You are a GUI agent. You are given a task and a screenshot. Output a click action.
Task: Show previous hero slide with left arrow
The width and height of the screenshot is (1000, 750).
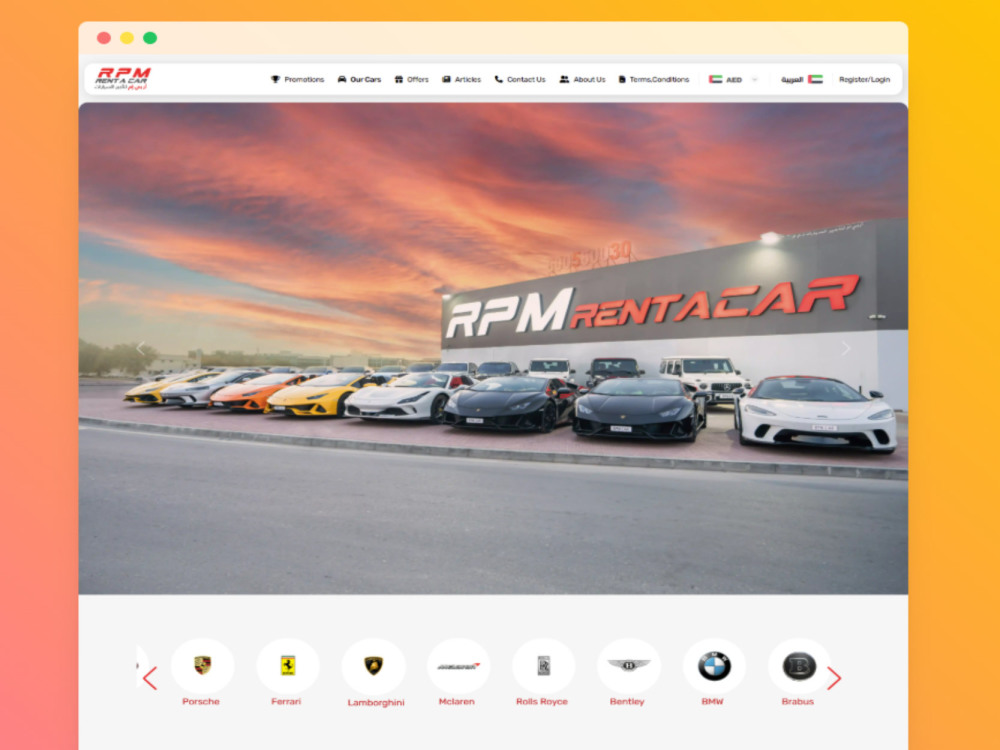(x=141, y=348)
